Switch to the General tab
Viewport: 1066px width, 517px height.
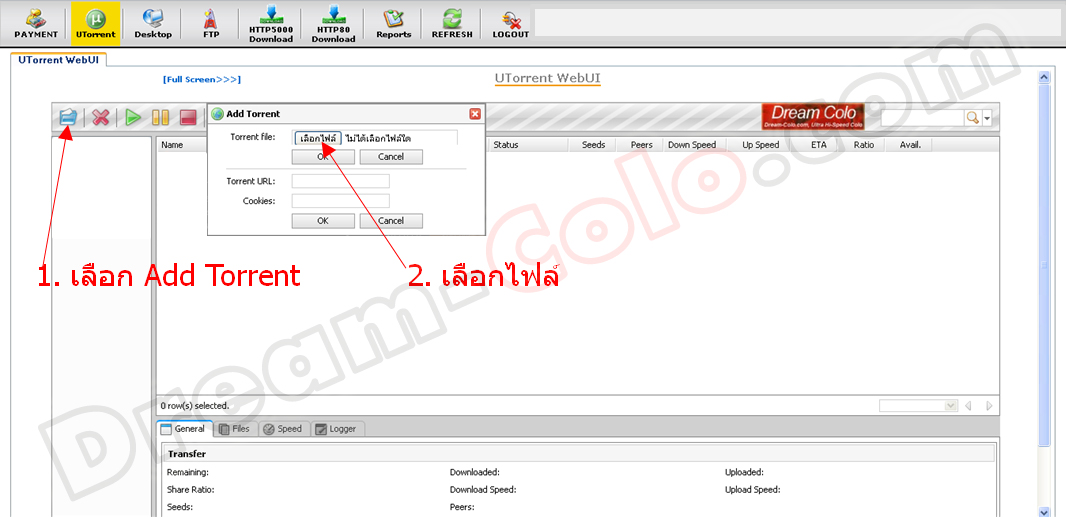(x=184, y=429)
